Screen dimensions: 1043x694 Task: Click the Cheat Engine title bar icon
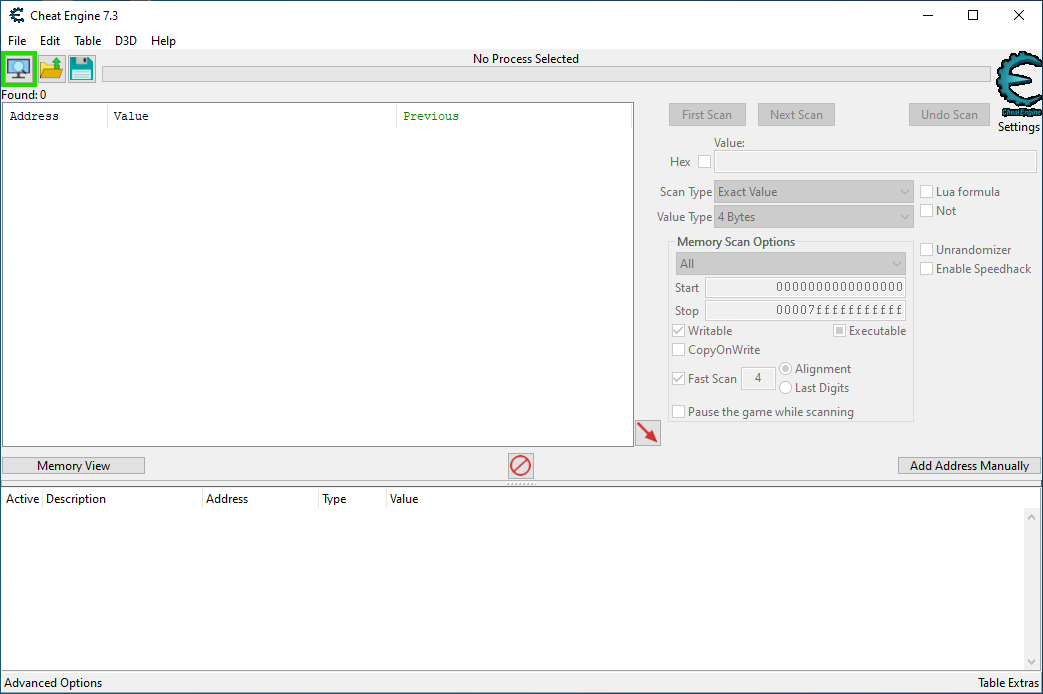[17, 15]
